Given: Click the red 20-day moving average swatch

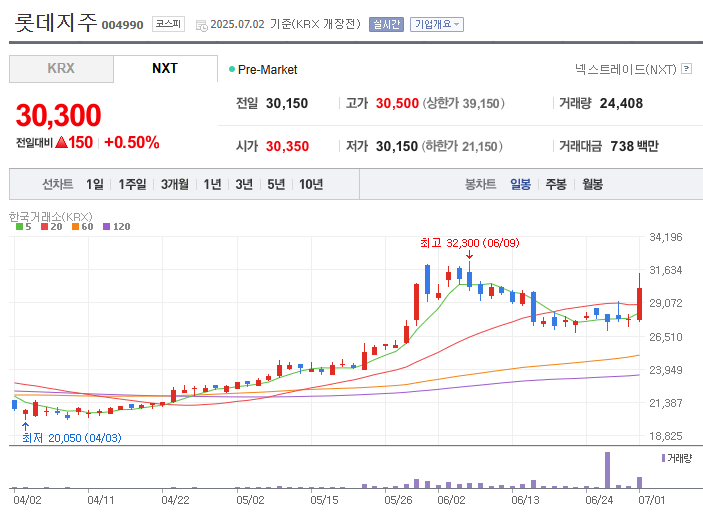Looking at the screenshot, I should pyautogui.click(x=44, y=227).
